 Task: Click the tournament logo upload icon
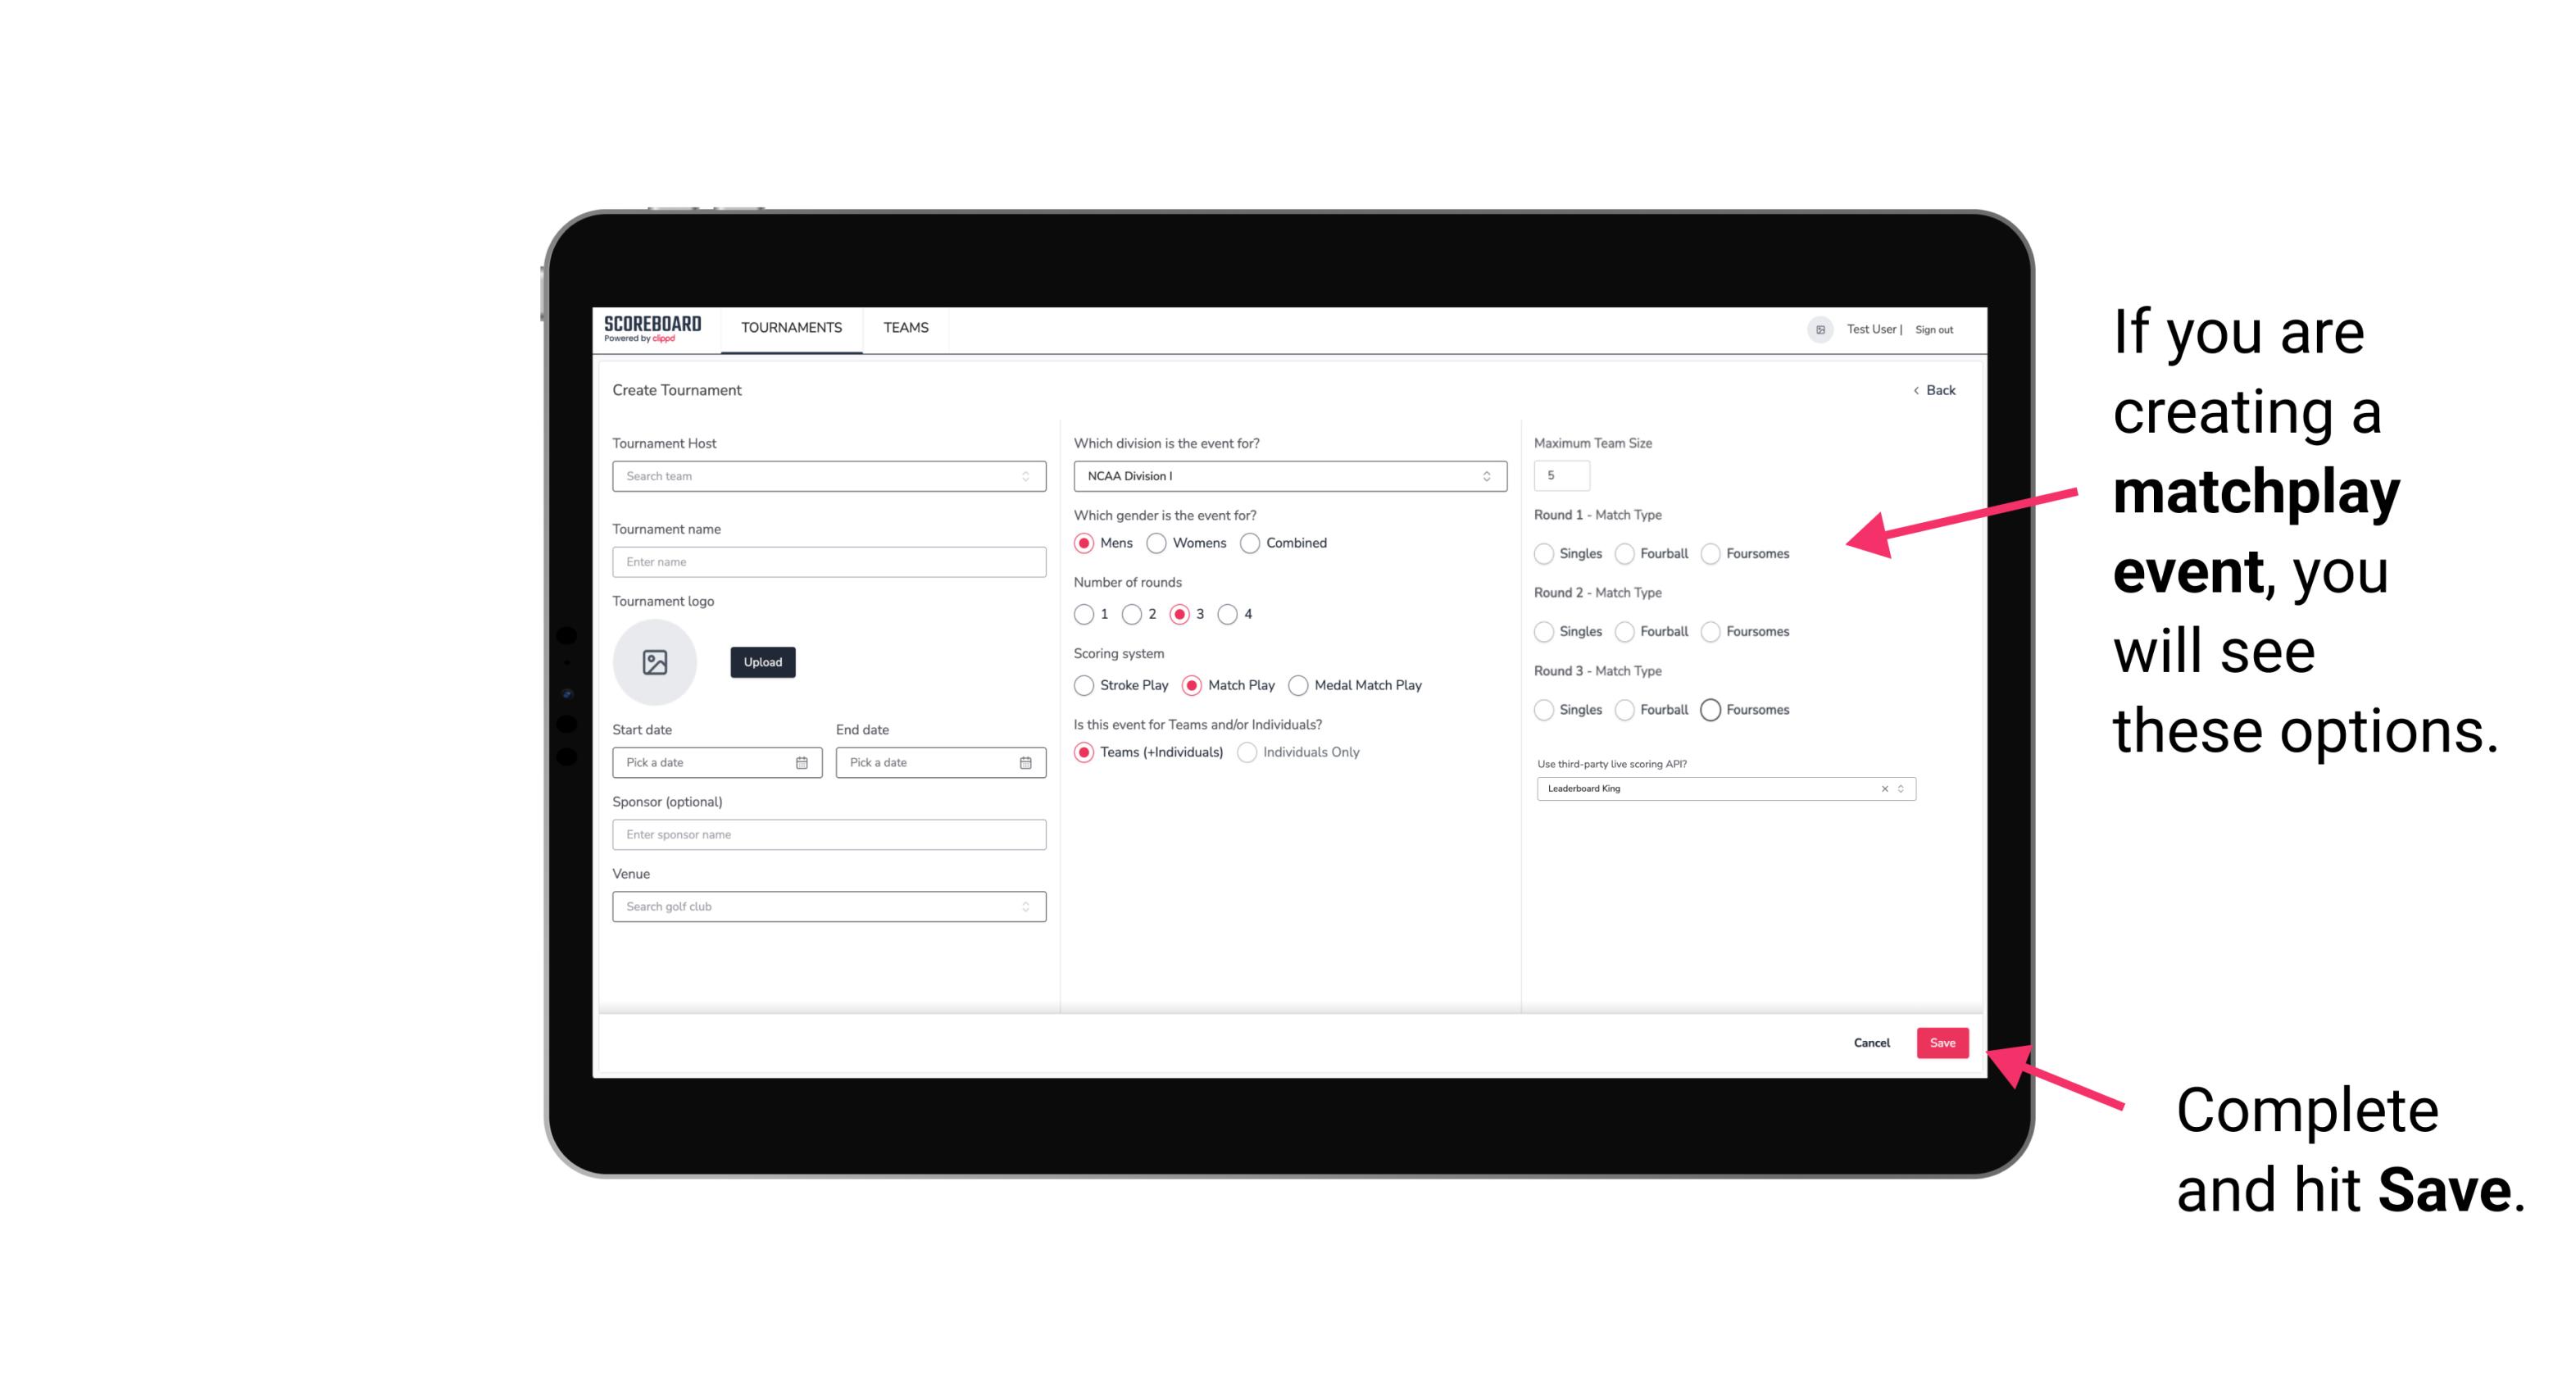click(x=653, y=662)
